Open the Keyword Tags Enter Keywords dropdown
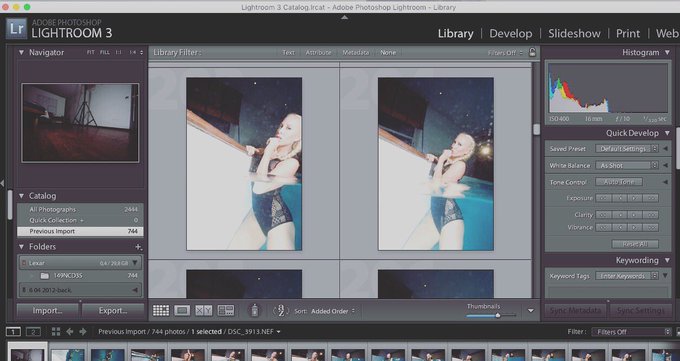Viewport: 680px width, 361px height. (x=627, y=276)
